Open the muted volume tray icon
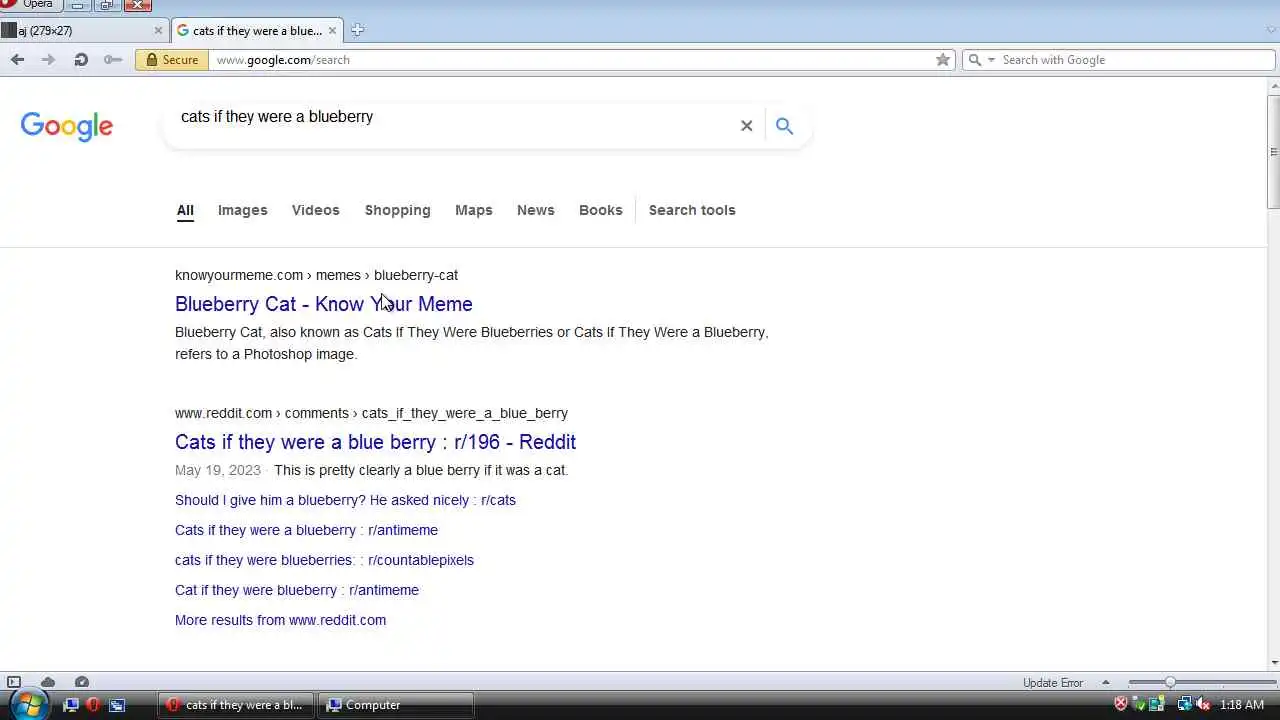Viewport: 1280px width, 720px height. click(1202, 705)
